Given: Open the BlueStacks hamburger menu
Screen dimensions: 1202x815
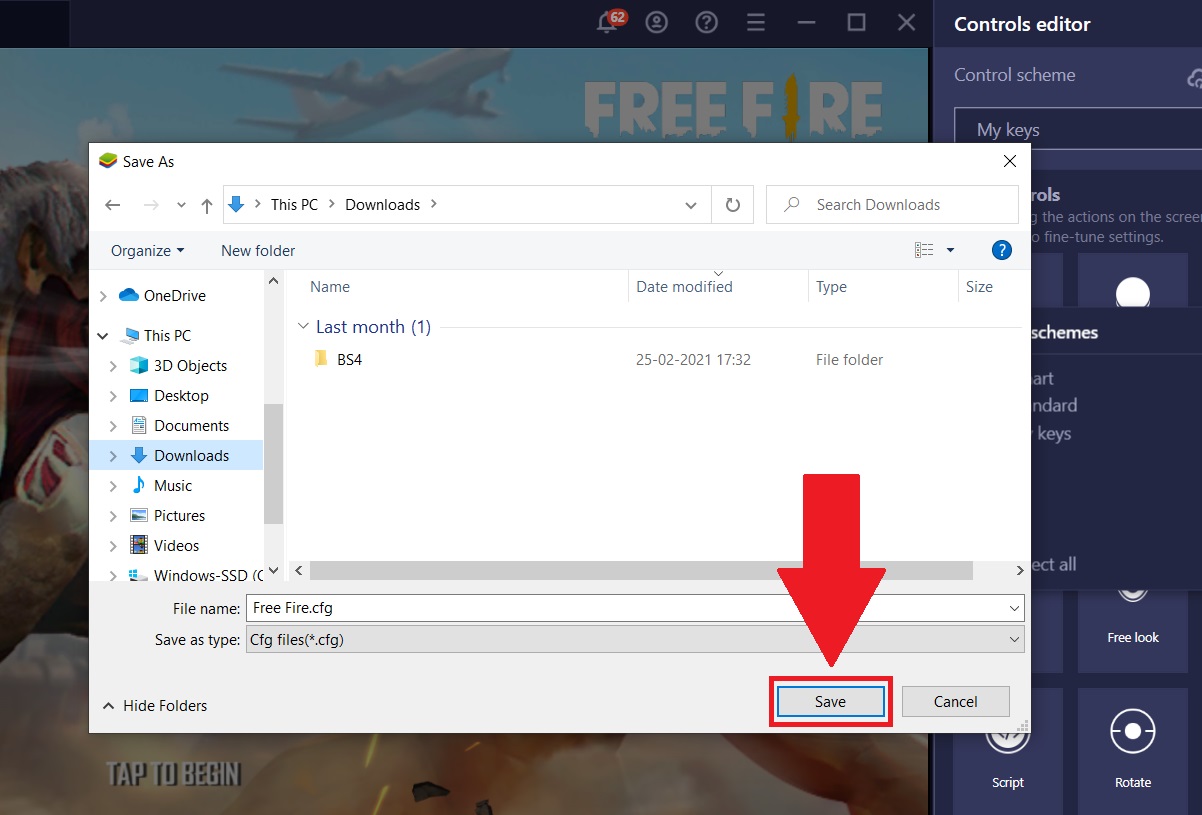Looking at the screenshot, I should pos(756,21).
